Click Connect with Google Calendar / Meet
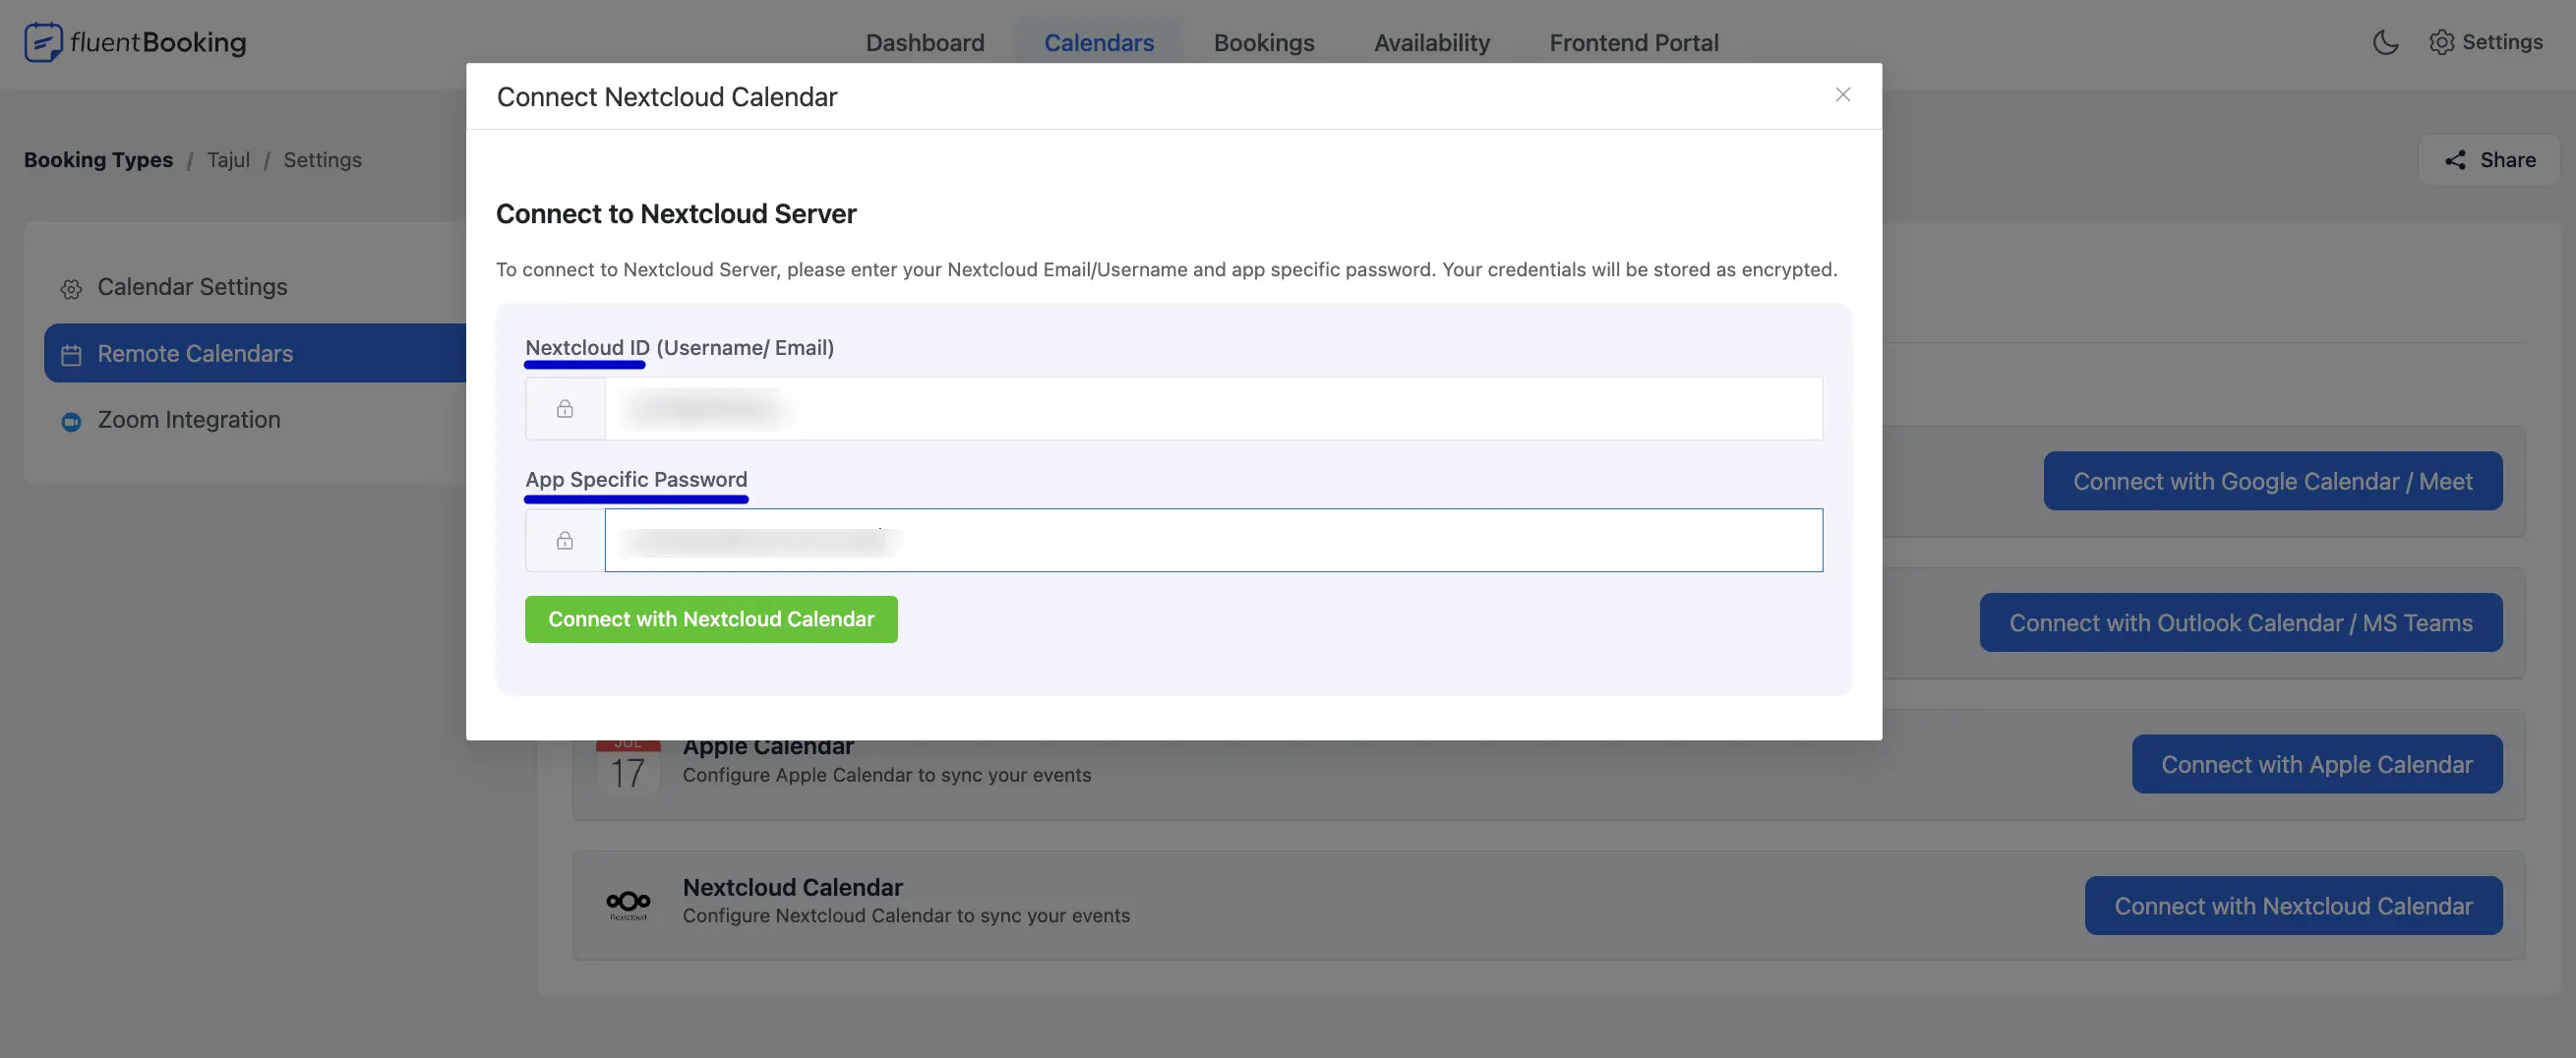The height and width of the screenshot is (1058, 2576). click(2272, 481)
